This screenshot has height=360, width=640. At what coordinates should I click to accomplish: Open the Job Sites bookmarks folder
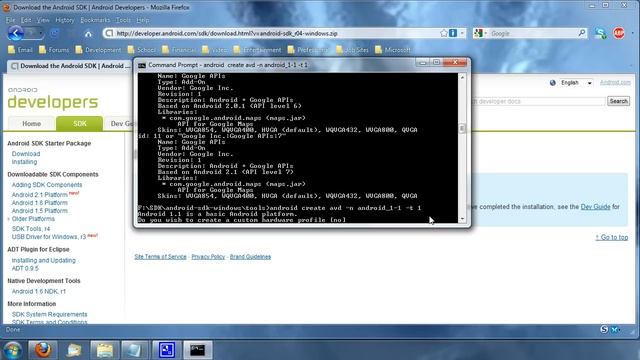352,50
